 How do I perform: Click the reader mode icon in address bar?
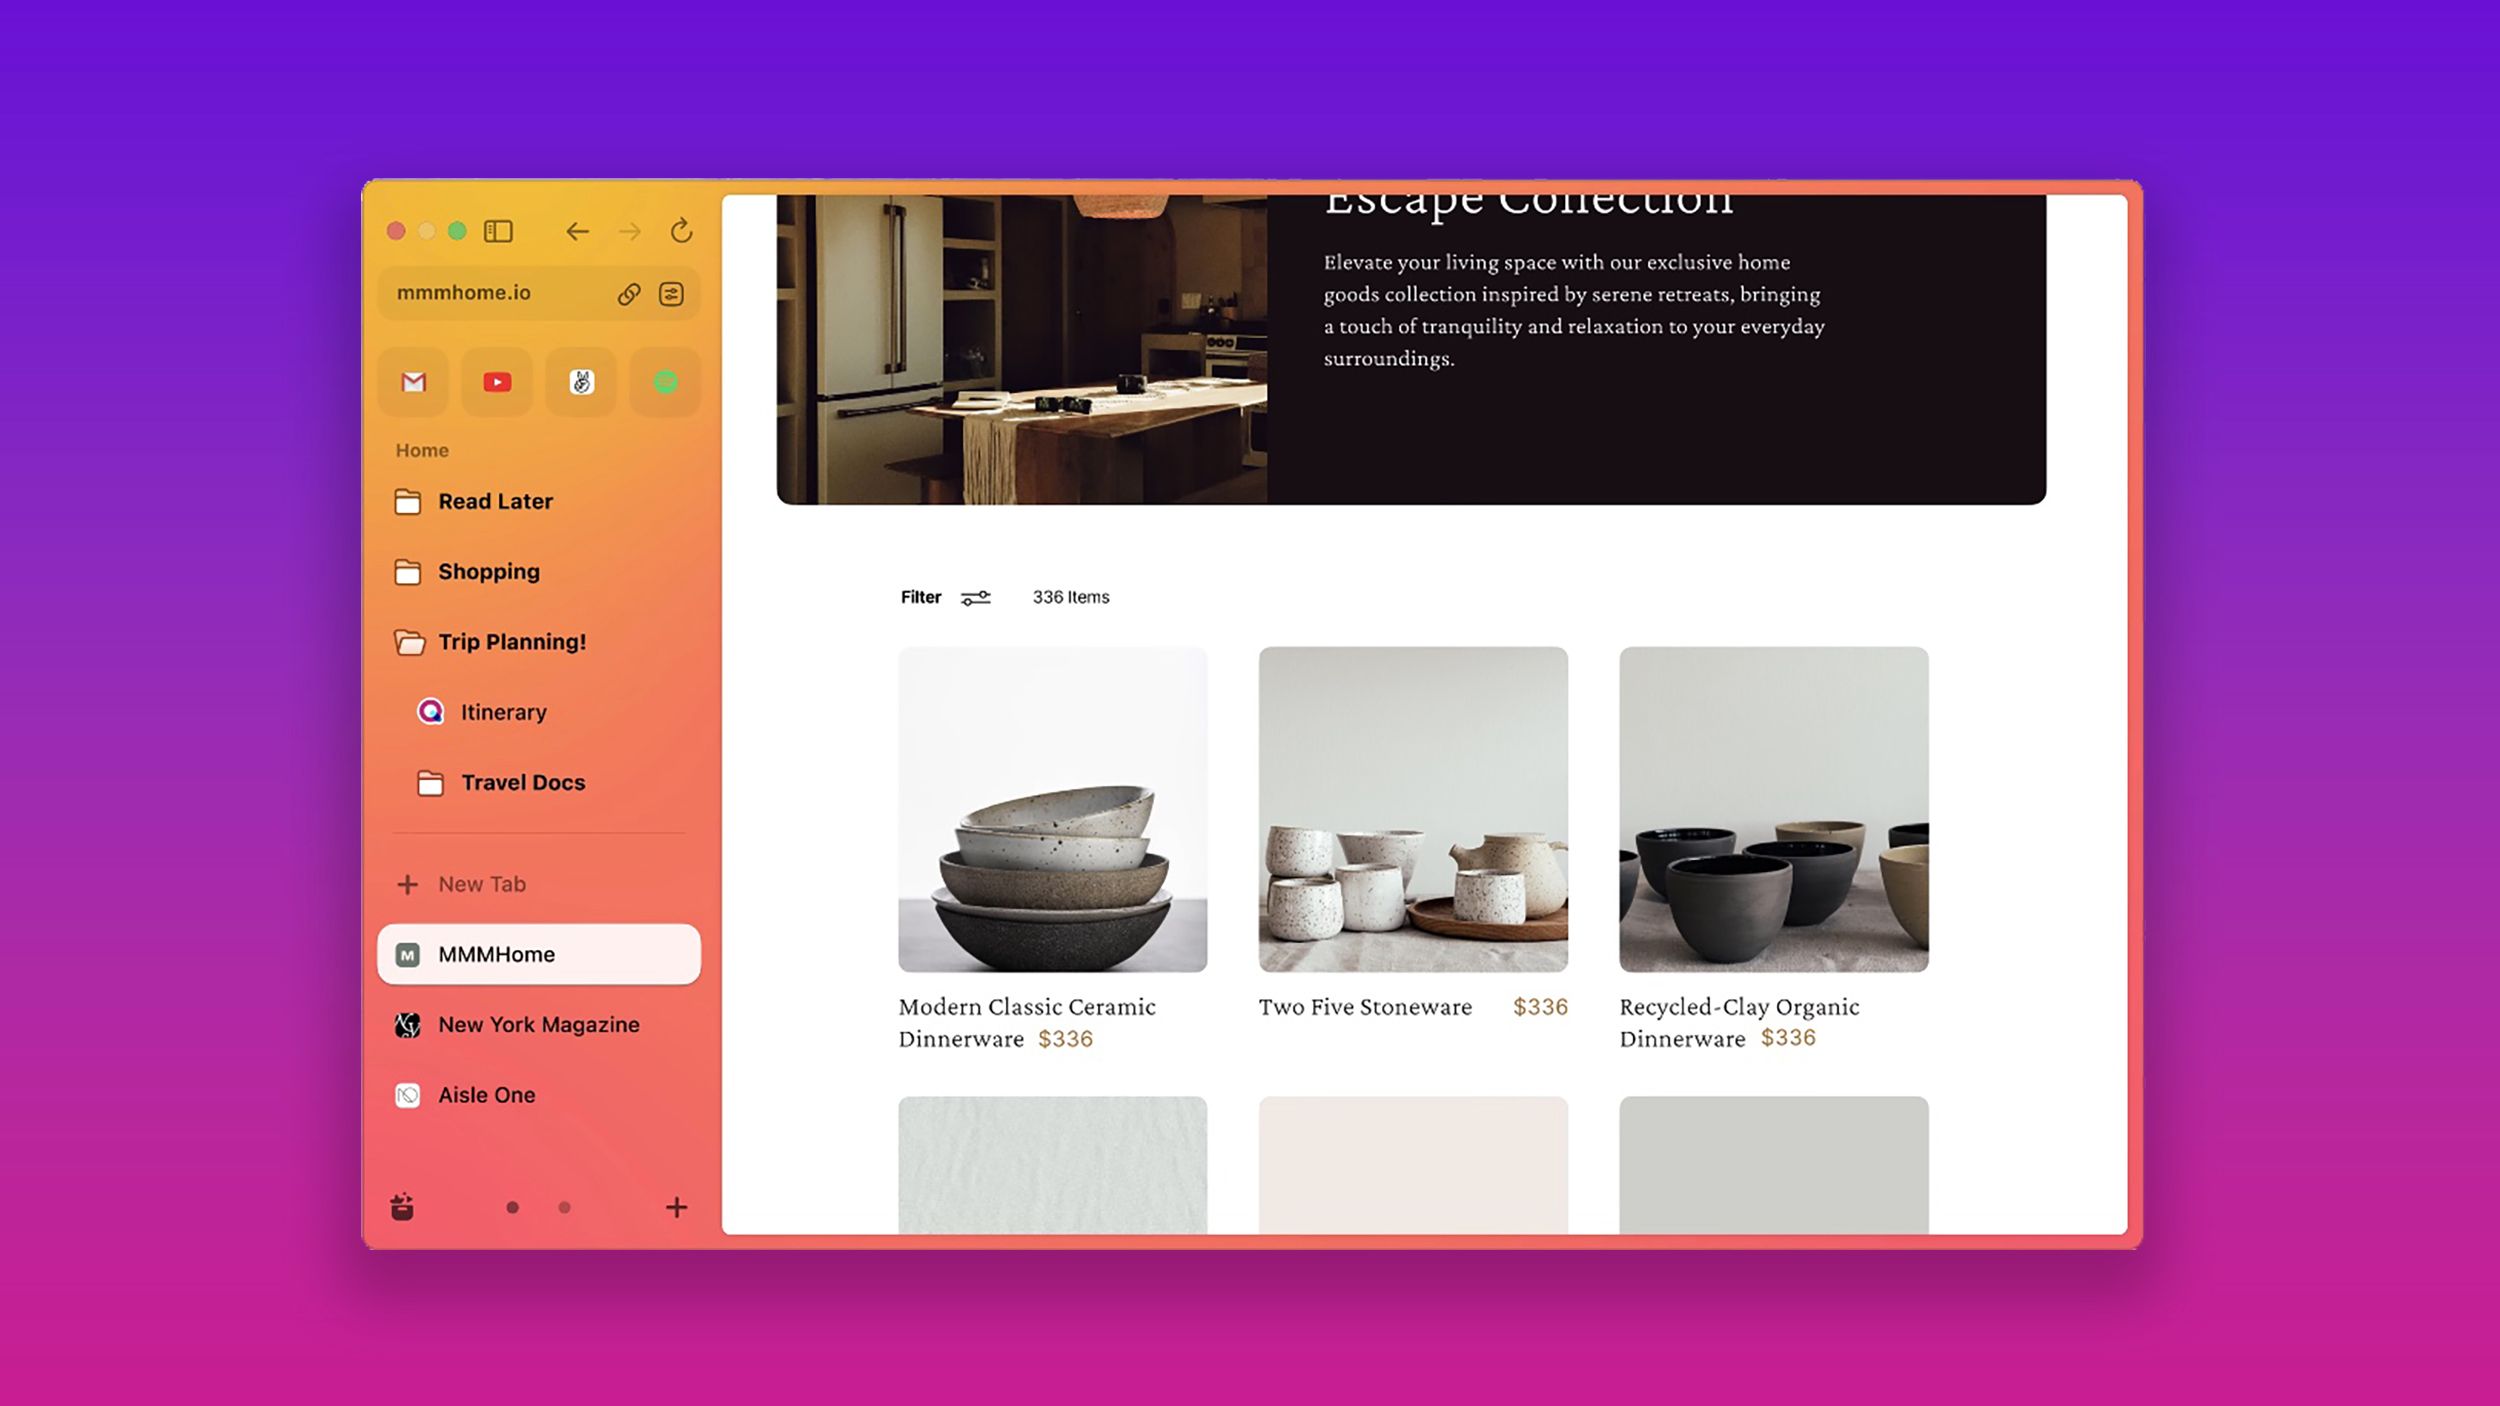[671, 292]
